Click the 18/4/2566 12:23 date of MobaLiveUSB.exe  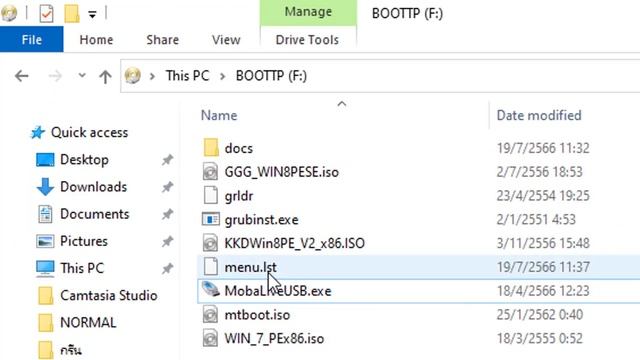click(x=543, y=291)
